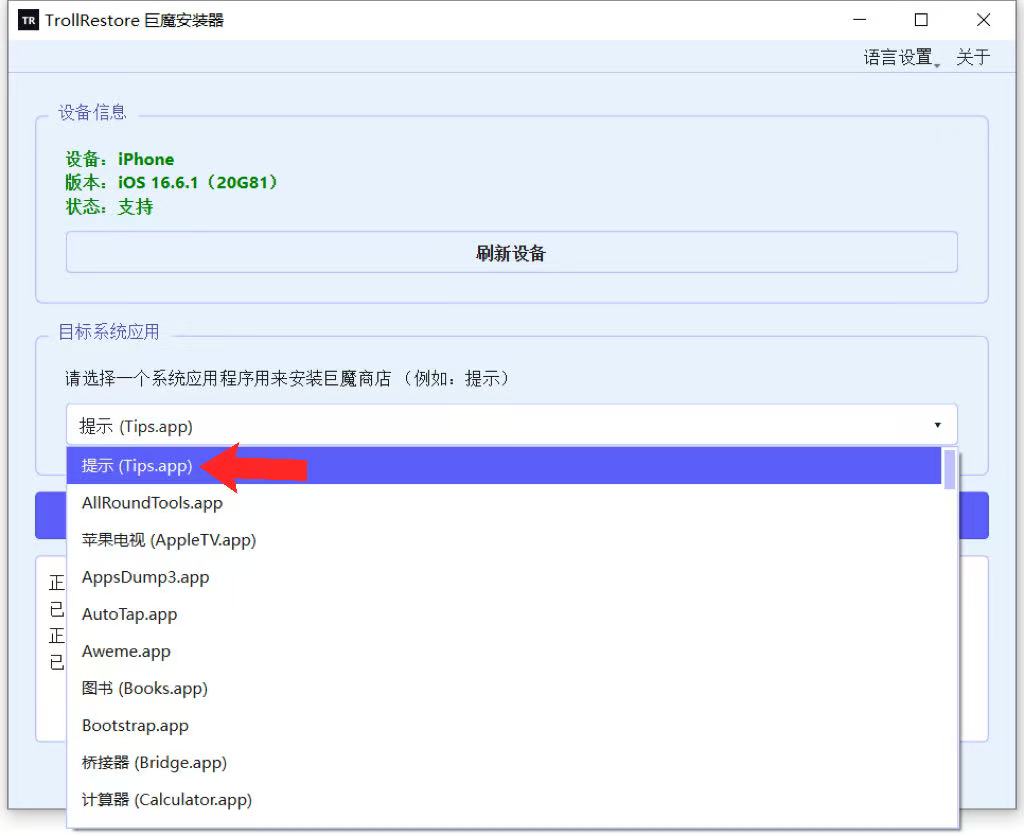Open the 语言设置 language menu
This screenshot has height=836, width=1024.
[901, 57]
